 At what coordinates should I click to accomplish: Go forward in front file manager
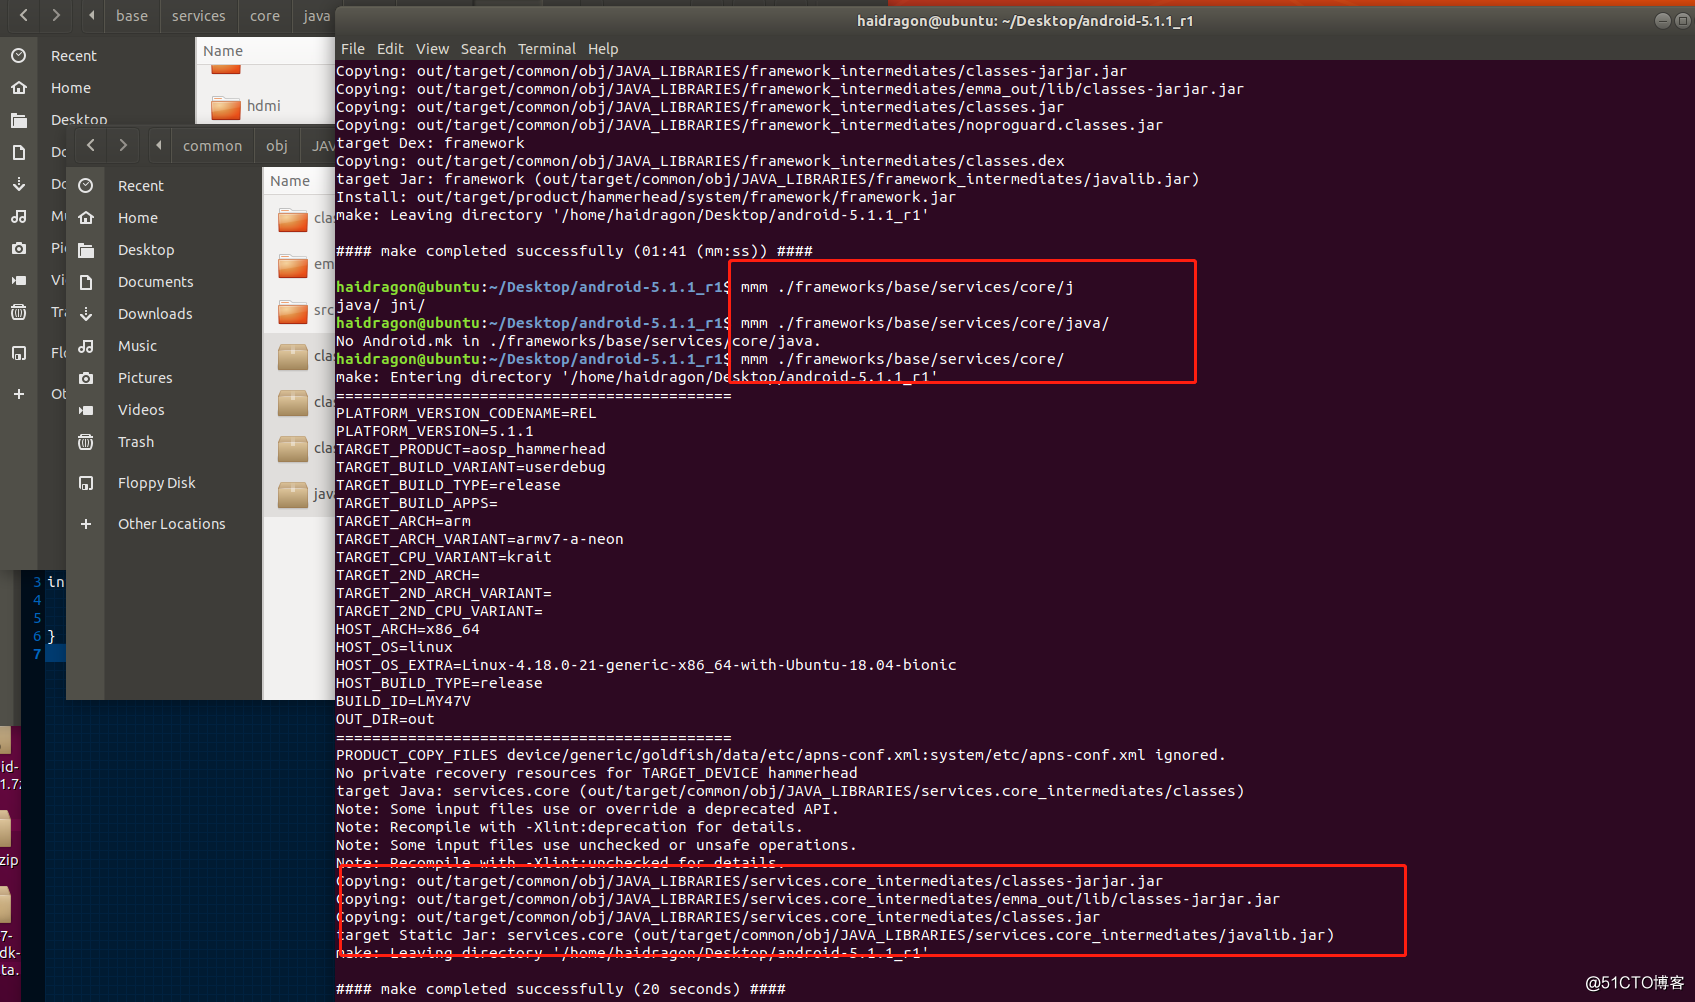[123, 145]
